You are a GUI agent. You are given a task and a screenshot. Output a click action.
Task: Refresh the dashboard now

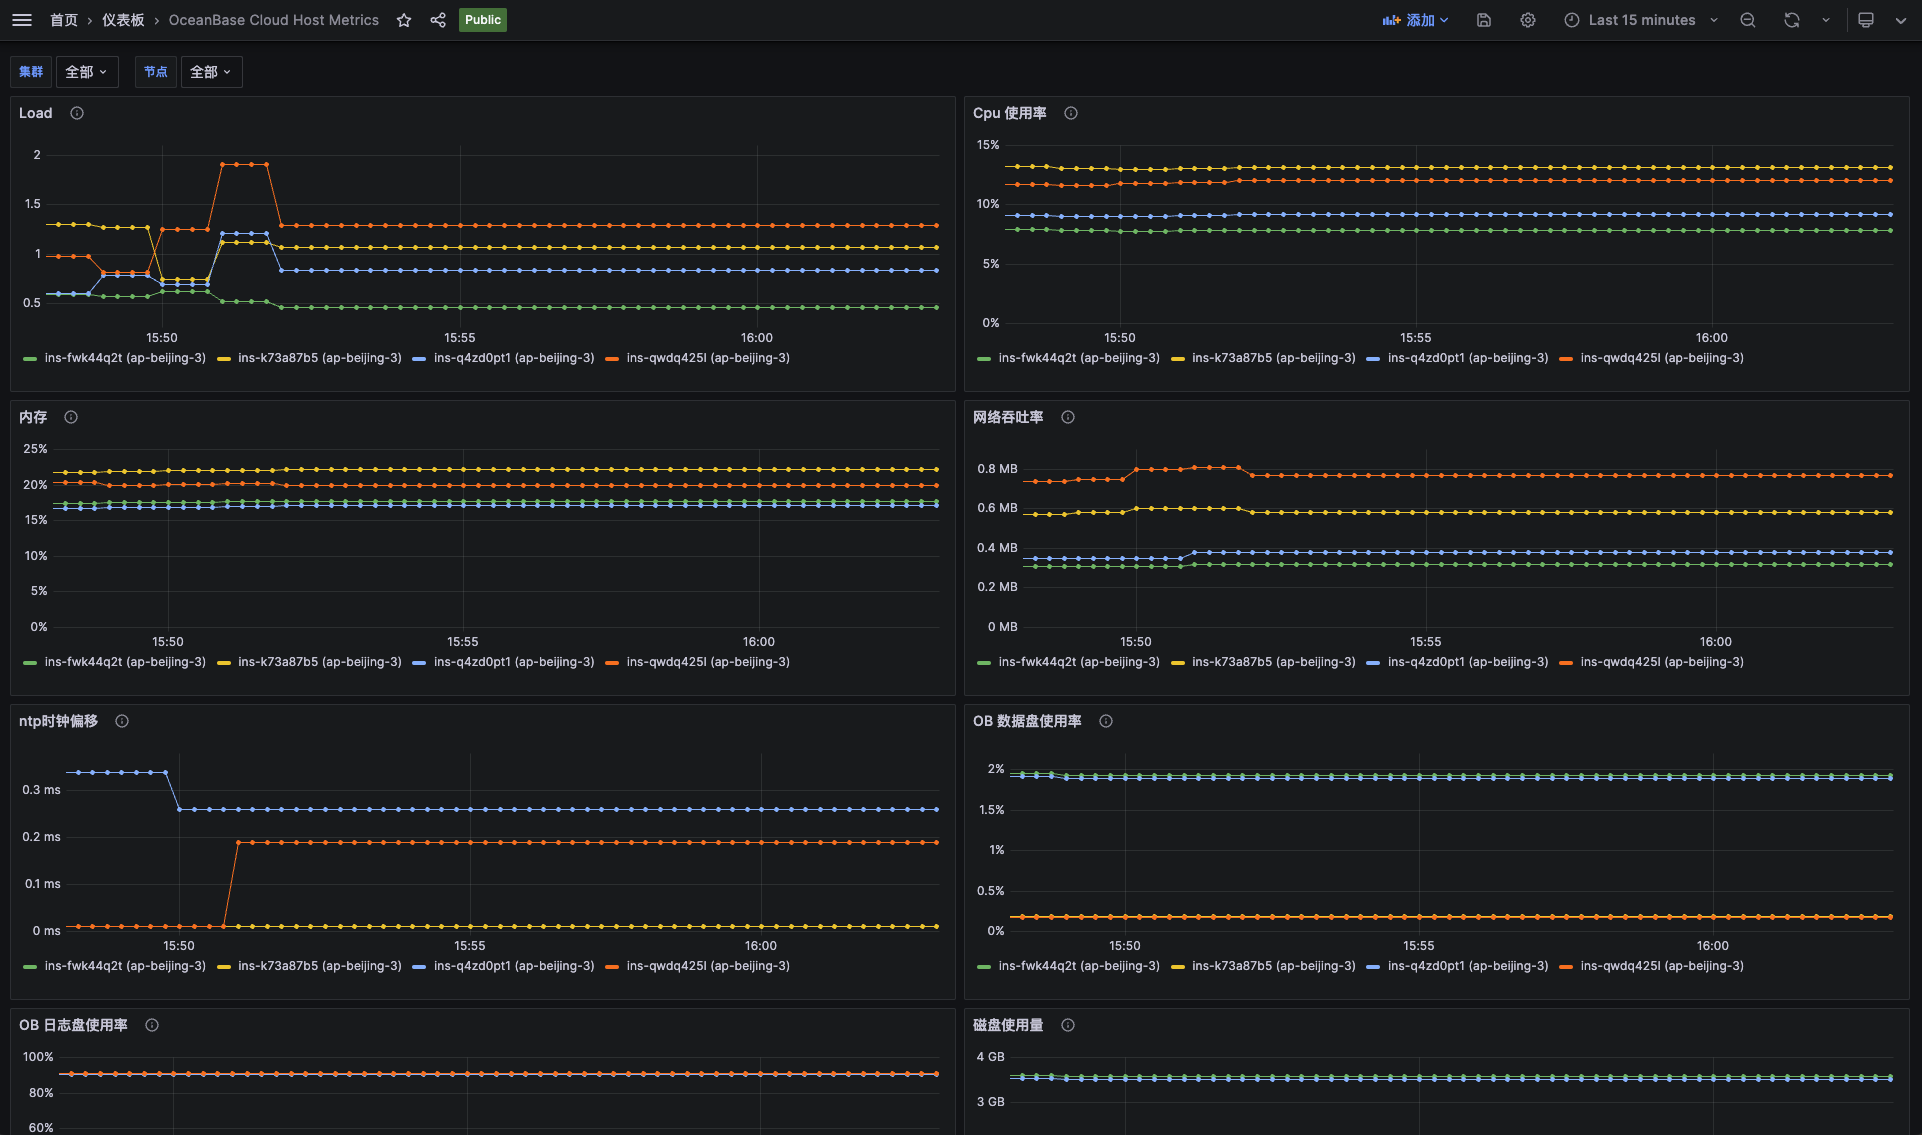pyautogui.click(x=1792, y=20)
